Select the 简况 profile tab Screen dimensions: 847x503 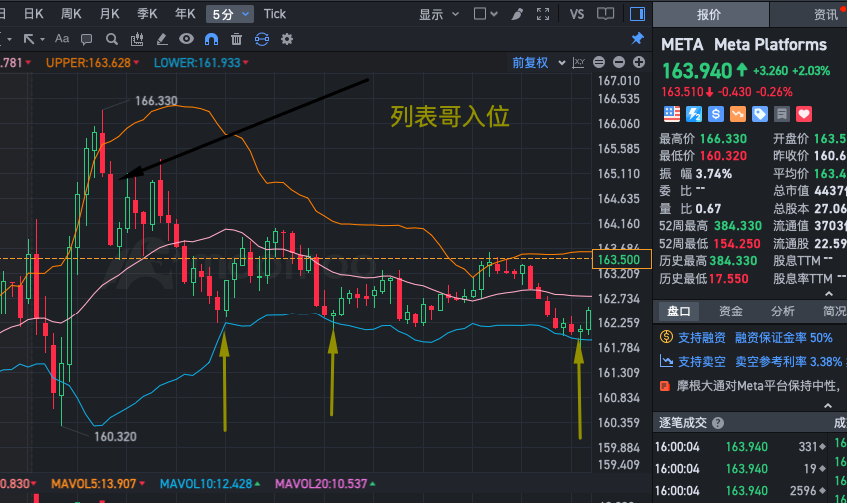pos(834,311)
